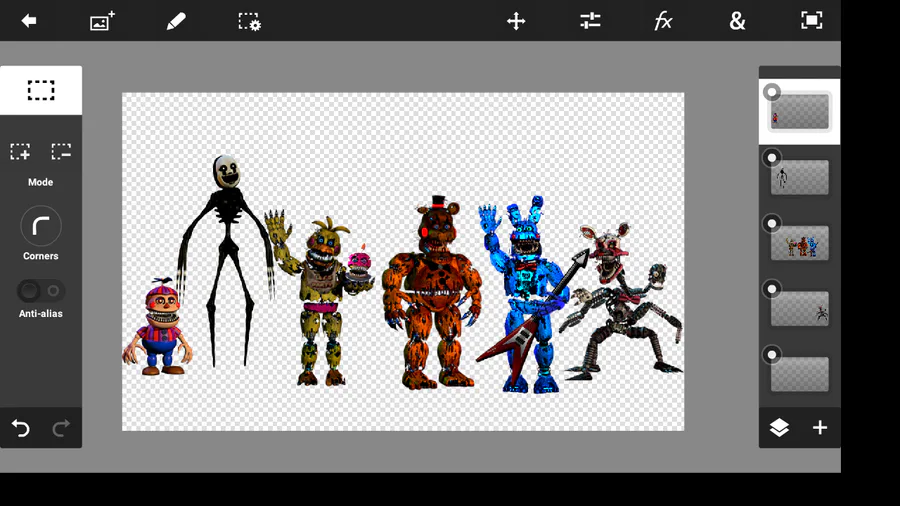
Task: Open the fx effects menu
Action: point(664,21)
